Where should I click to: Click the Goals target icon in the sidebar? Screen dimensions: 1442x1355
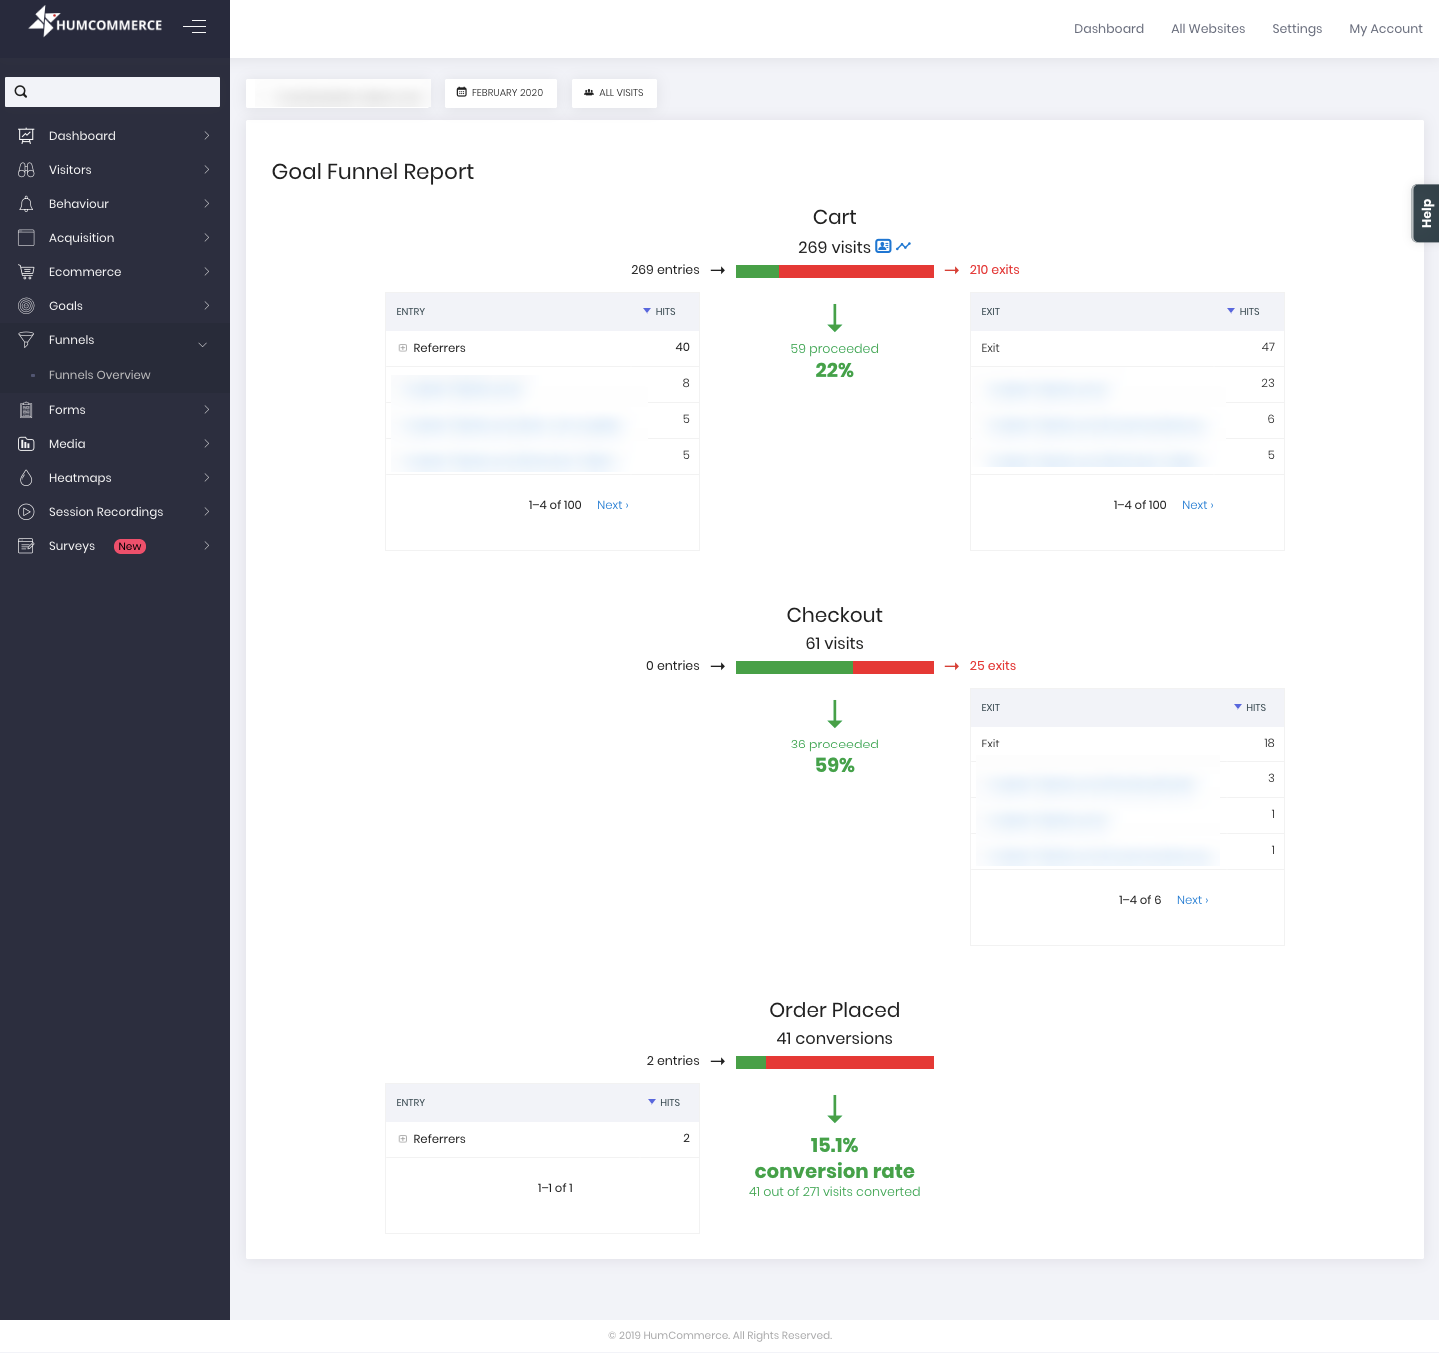coord(26,306)
